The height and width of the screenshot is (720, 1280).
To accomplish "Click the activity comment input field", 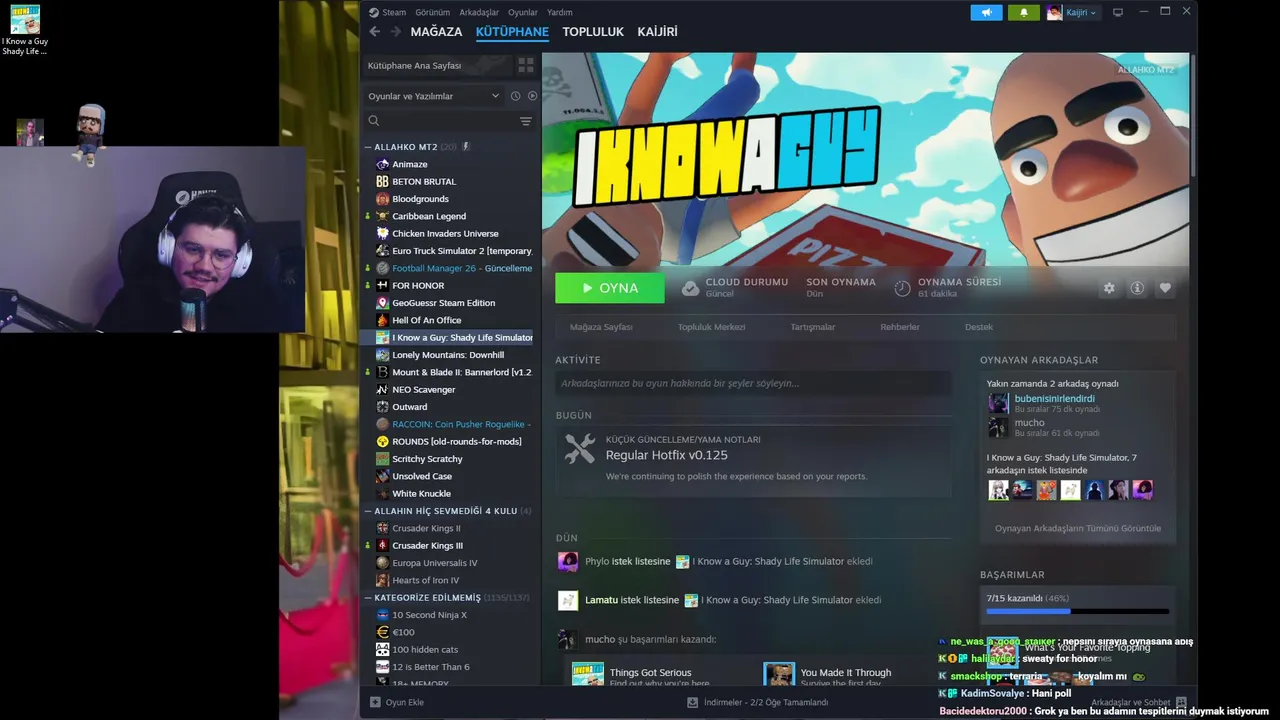I will coord(754,383).
